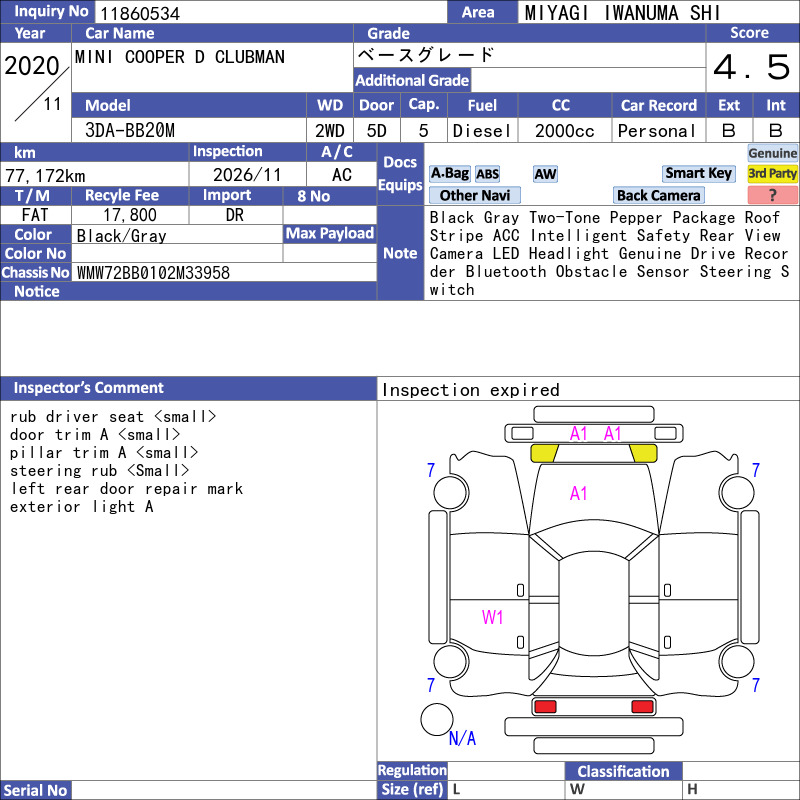800x800 pixels.
Task: Select the Back Camera badge
Action: (x=658, y=195)
